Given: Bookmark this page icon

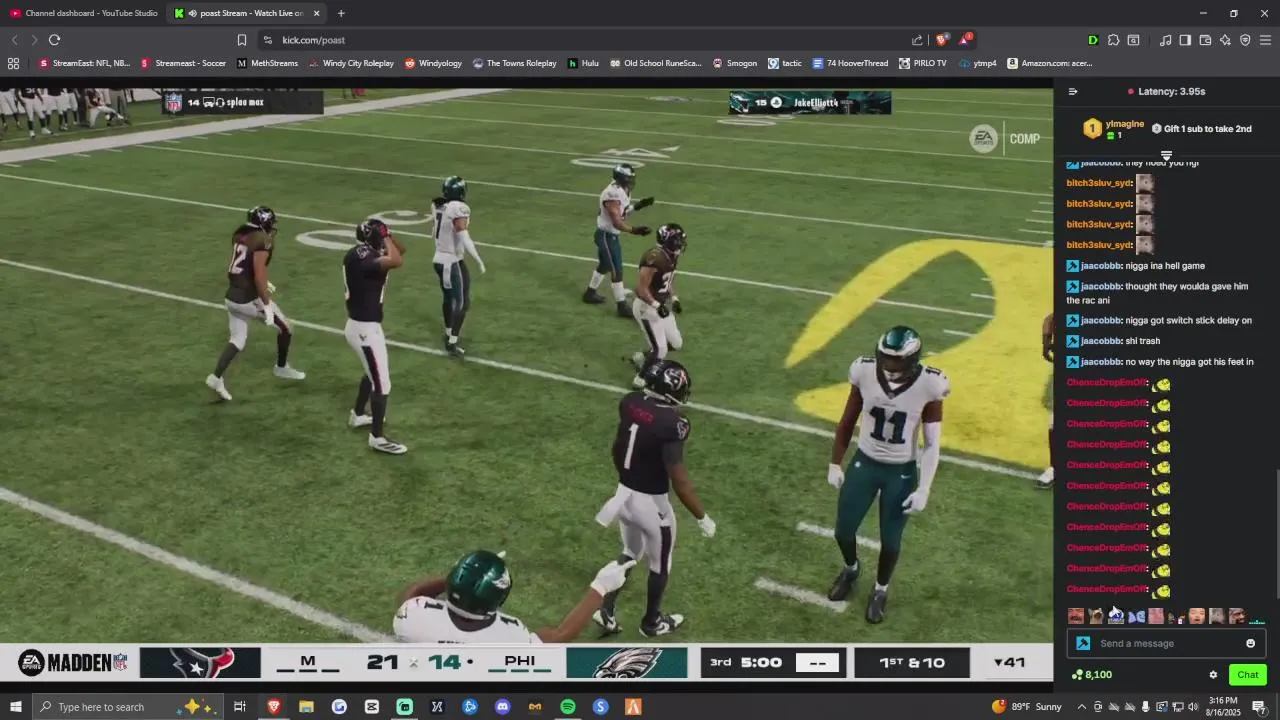Looking at the screenshot, I should [242, 40].
